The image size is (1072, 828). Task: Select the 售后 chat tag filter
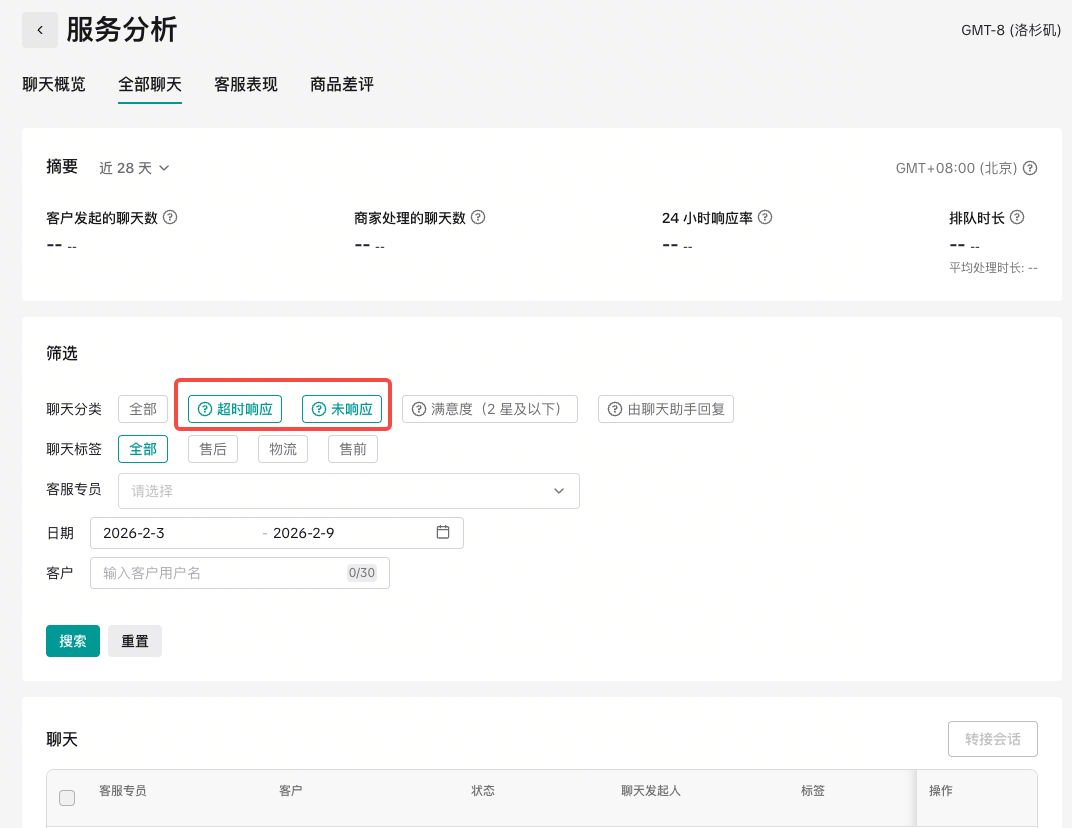click(213, 449)
